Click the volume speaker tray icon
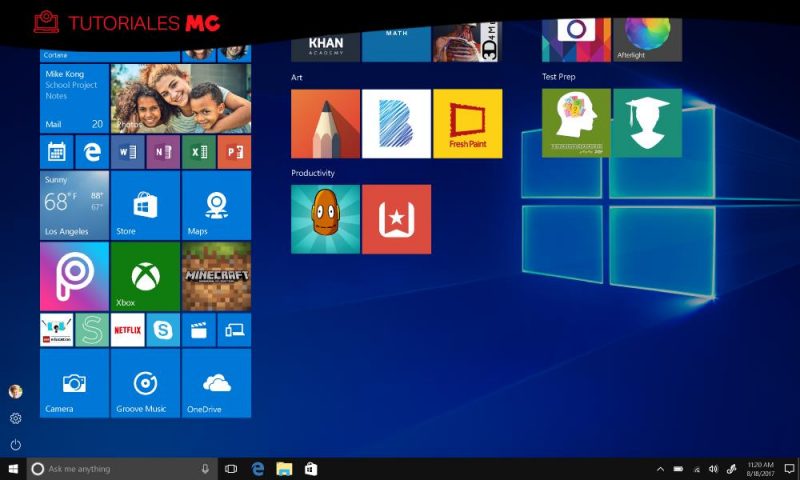Image resolution: width=800 pixels, height=480 pixels. pyautogui.click(x=713, y=469)
